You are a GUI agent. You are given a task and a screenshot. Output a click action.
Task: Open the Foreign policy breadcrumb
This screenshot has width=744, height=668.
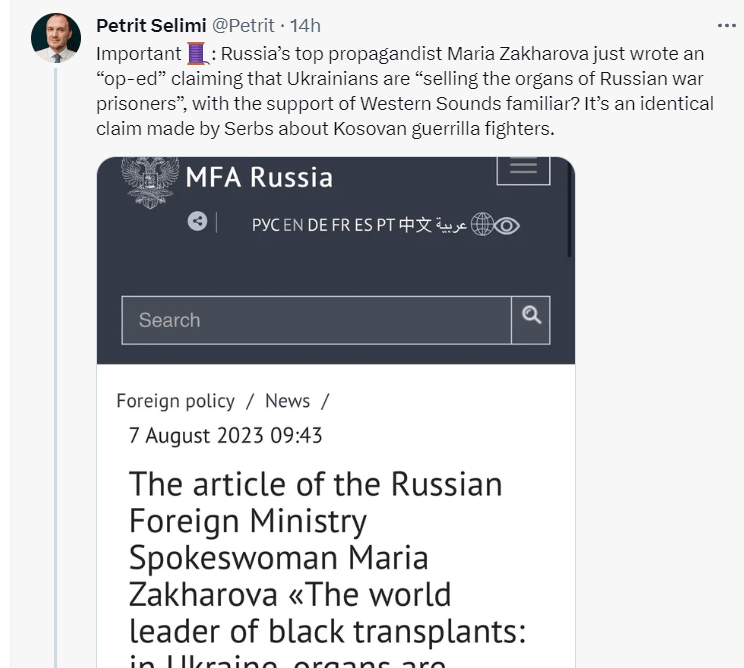click(175, 401)
